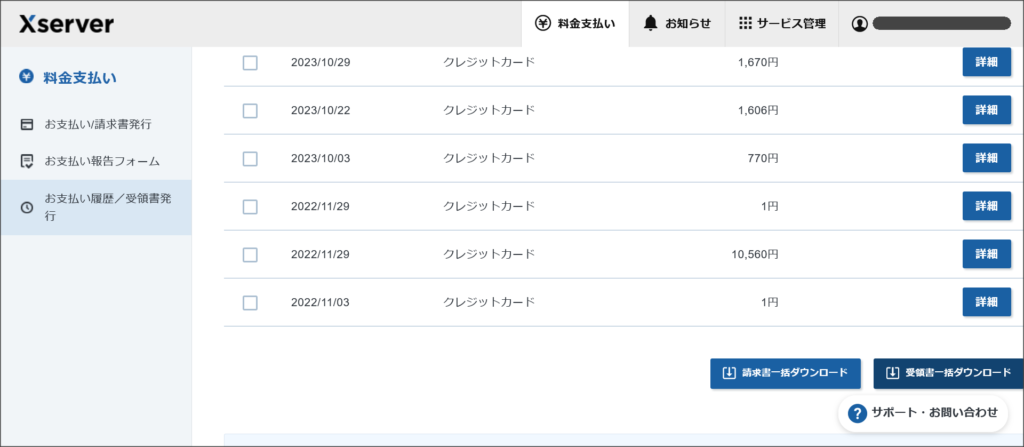
Task: Click the amount 1,670円
Action: coord(758,63)
